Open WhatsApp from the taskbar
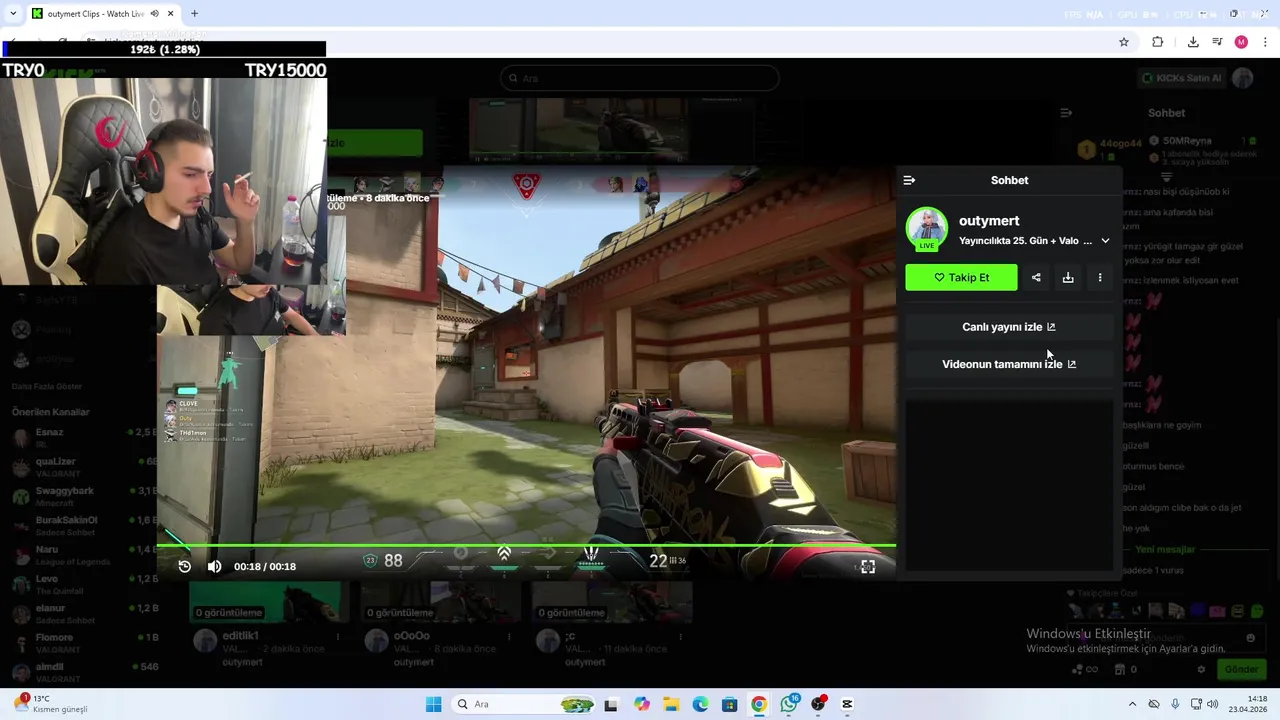The height and width of the screenshot is (720, 1280). pos(789,704)
